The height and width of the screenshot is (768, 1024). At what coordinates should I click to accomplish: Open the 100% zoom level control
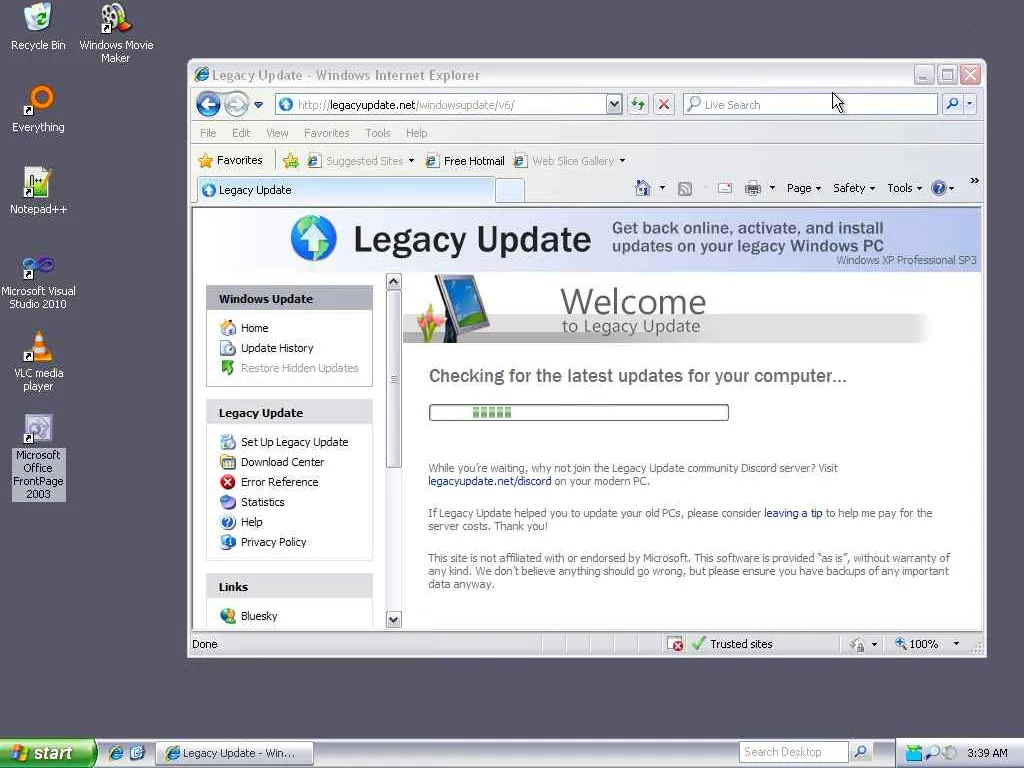tap(925, 644)
